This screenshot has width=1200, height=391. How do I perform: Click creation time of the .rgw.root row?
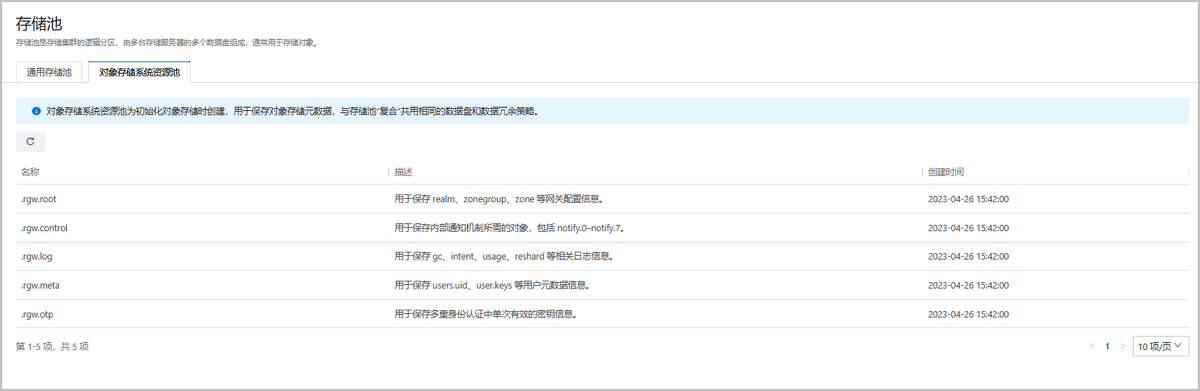tap(969, 199)
